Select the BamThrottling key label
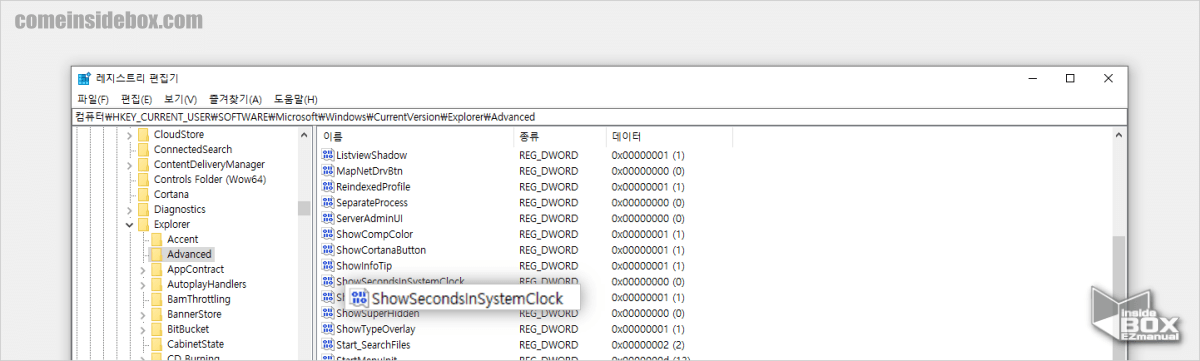Image resolution: width=1200 pixels, height=361 pixels. coord(199,300)
